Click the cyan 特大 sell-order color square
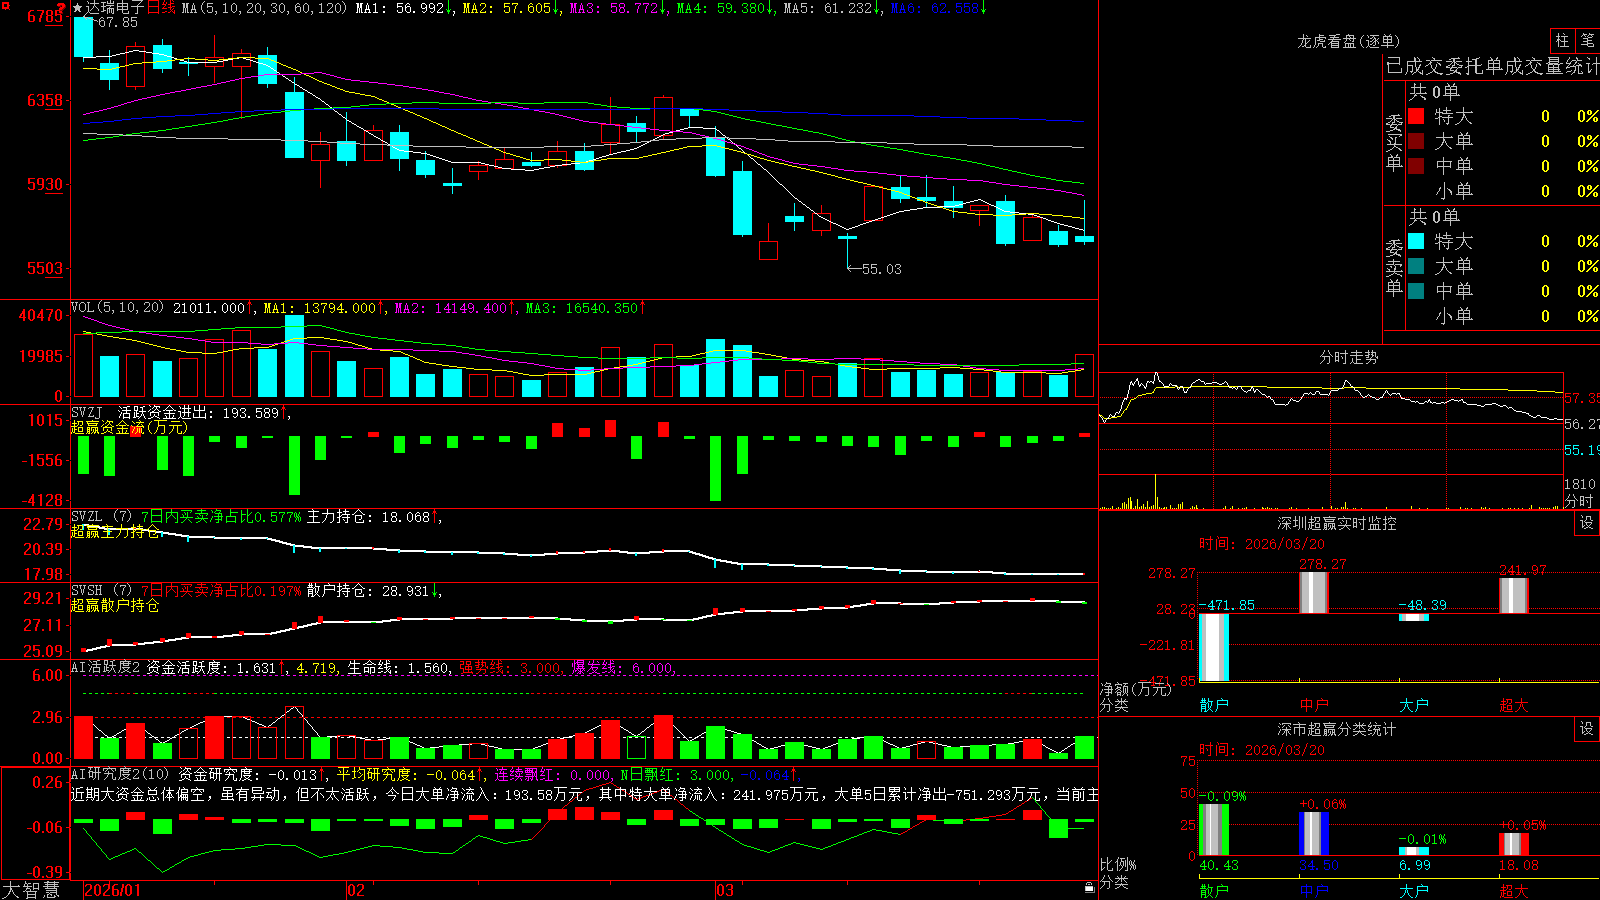1600x900 pixels. tap(1416, 241)
